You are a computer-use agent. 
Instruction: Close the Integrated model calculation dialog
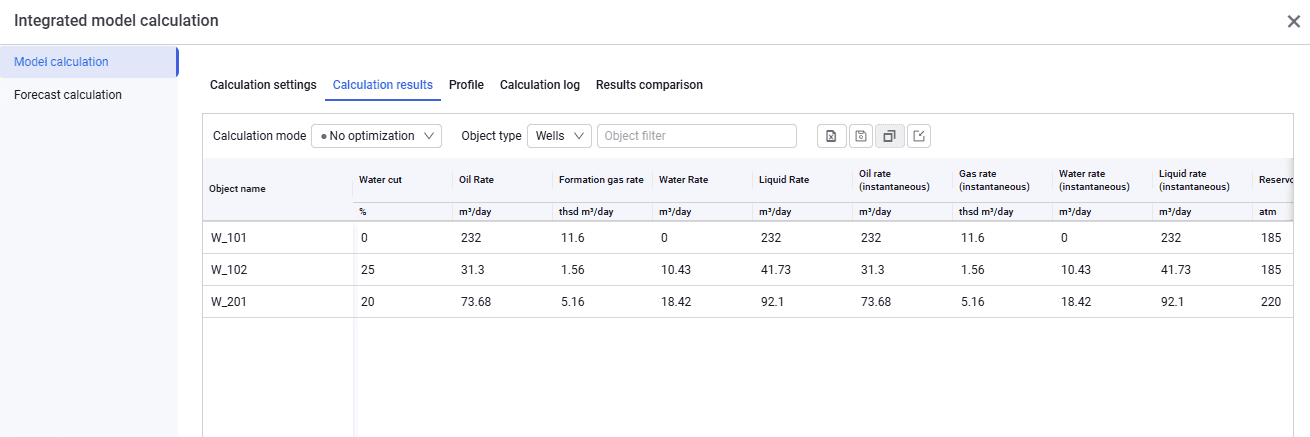tap(1293, 21)
